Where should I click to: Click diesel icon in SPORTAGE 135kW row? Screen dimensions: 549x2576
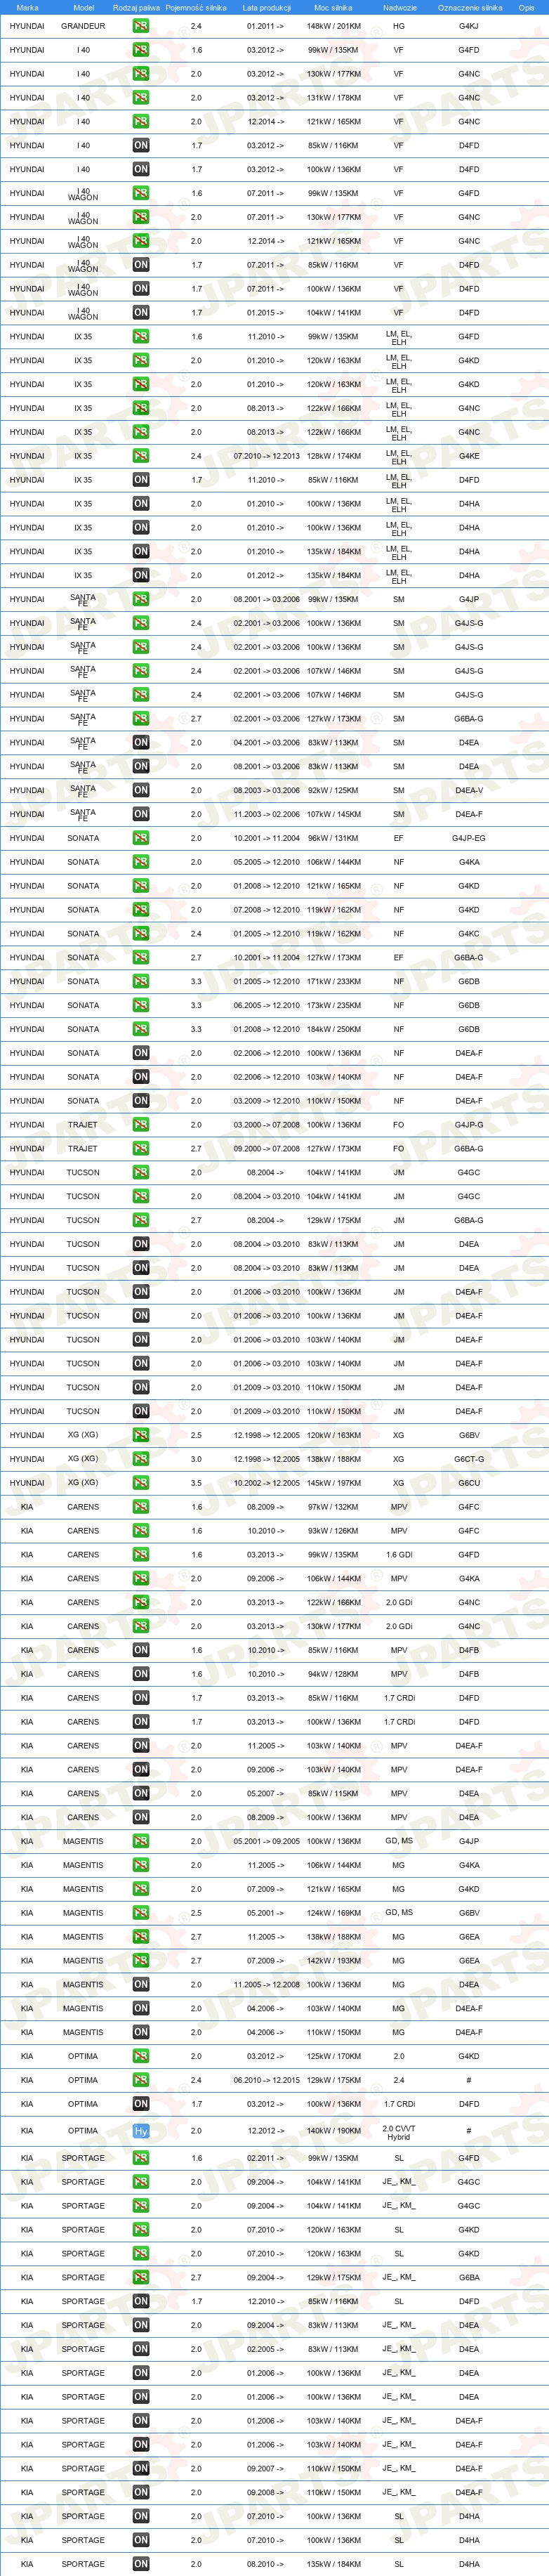coord(141,2564)
